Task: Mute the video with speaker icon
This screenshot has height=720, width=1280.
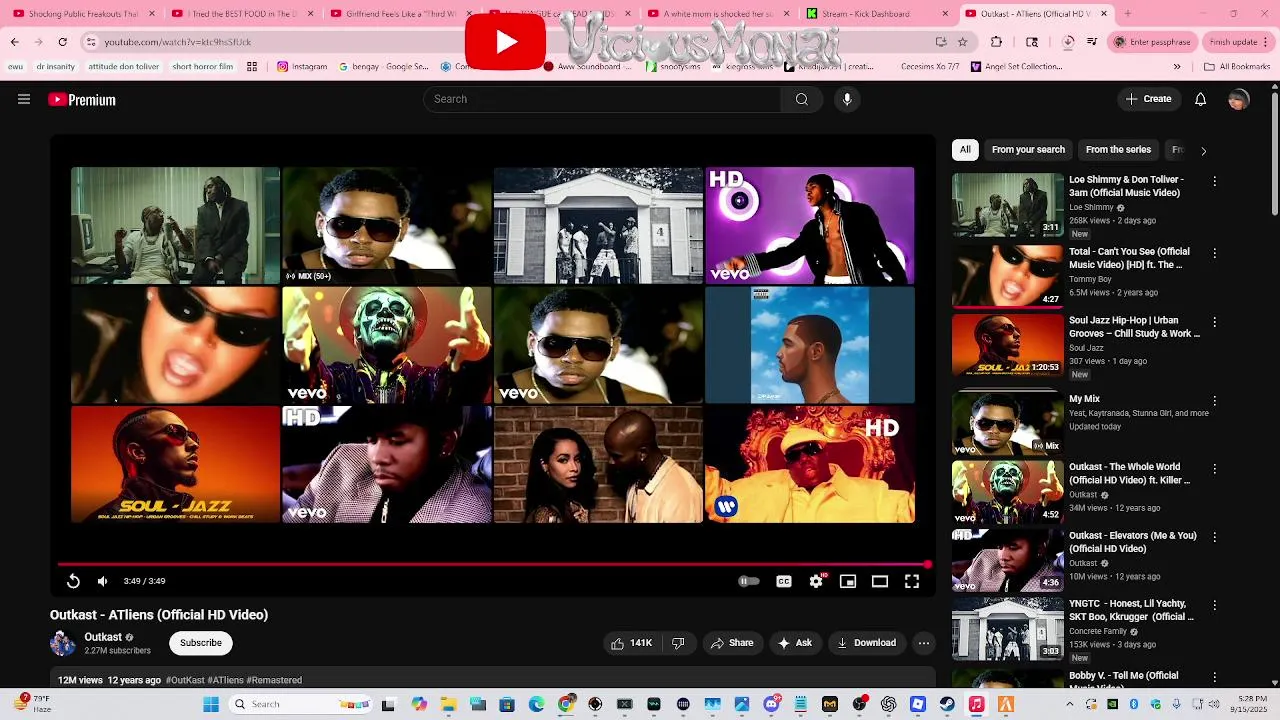Action: coord(102,581)
